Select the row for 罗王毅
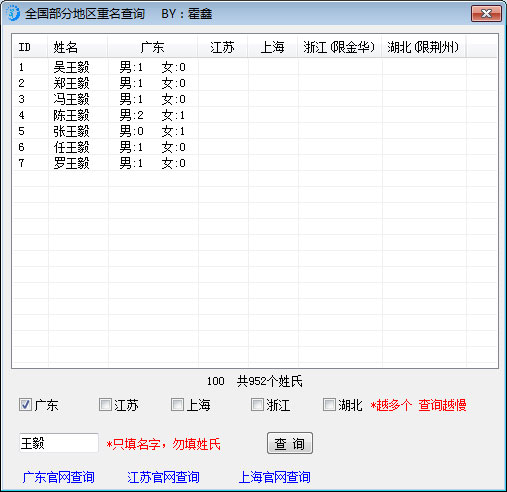The height and width of the screenshot is (492, 507). pyautogui.click(x=255, y=163)
